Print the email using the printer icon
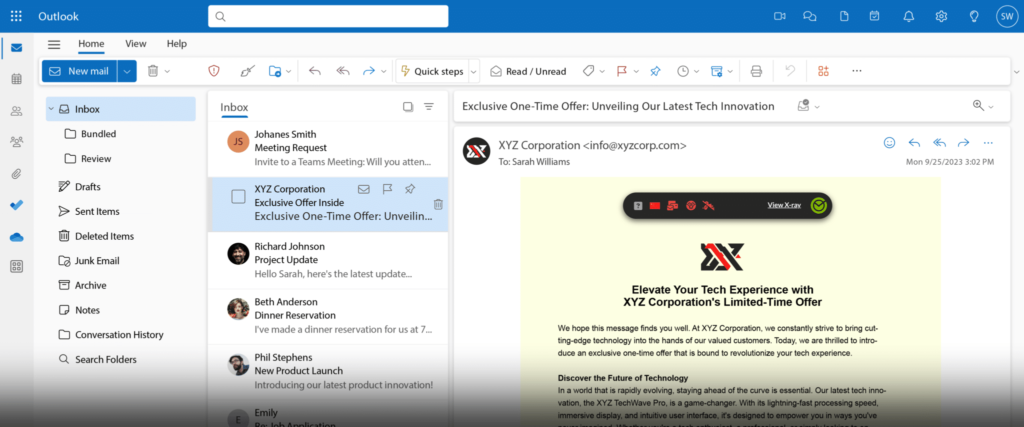The height and width of the screenshot is (427, 1024). 756,71
